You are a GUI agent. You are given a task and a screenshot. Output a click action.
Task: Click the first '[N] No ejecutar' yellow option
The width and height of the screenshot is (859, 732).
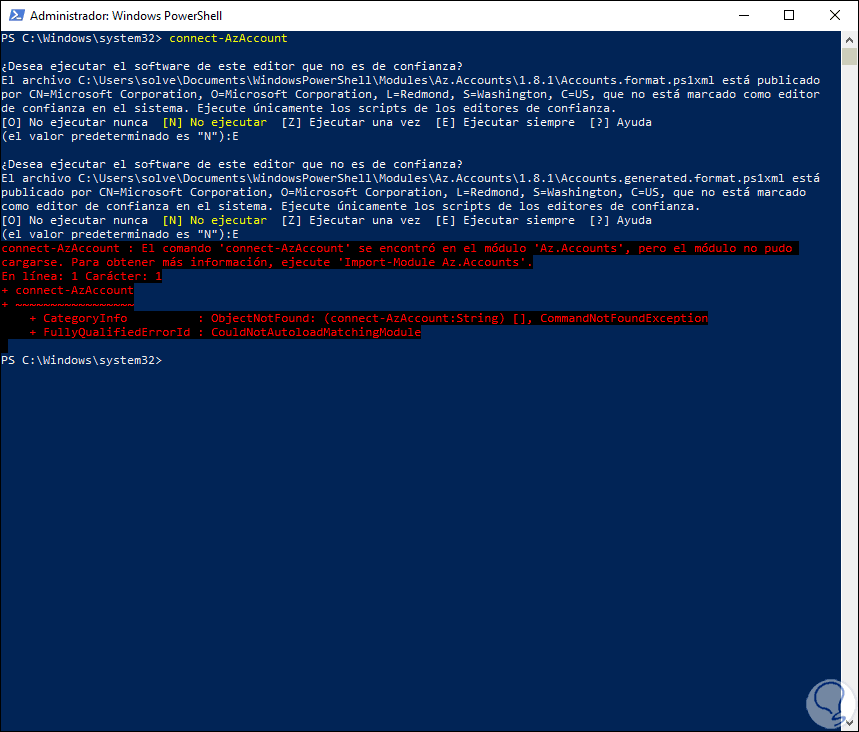coord(215,123)
